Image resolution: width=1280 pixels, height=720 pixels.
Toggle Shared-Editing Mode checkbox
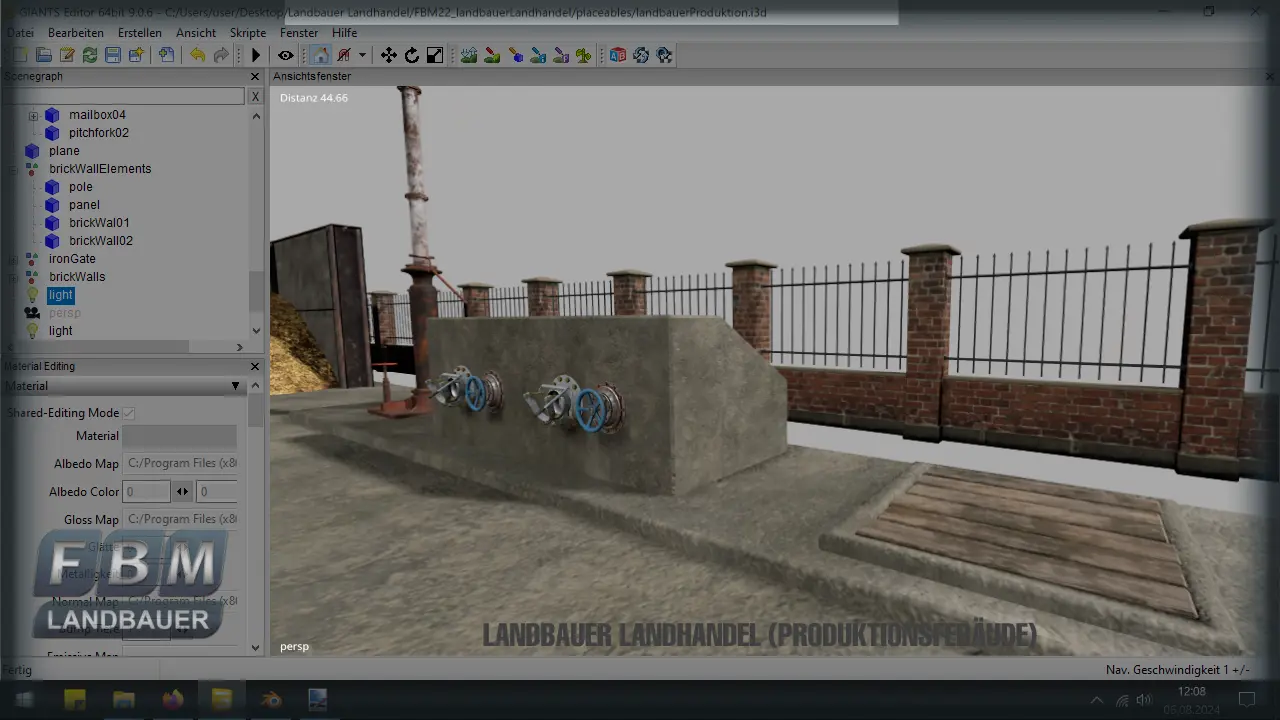[129, 413]
